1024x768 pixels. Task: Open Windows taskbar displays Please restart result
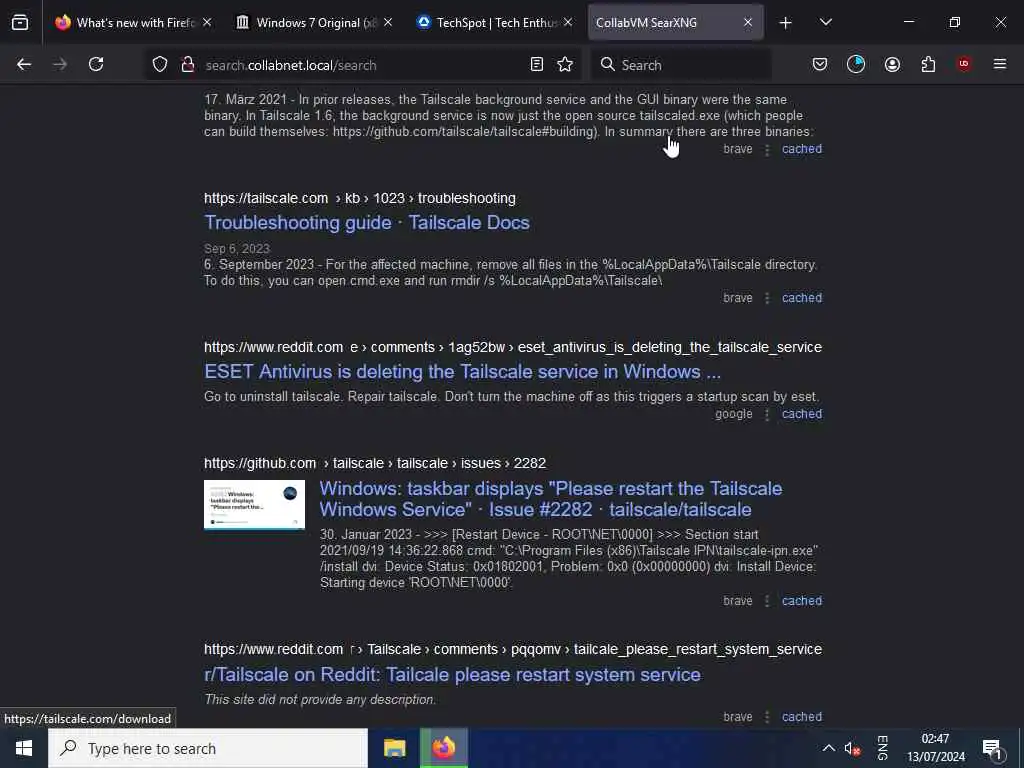click(x=551, y=499)
